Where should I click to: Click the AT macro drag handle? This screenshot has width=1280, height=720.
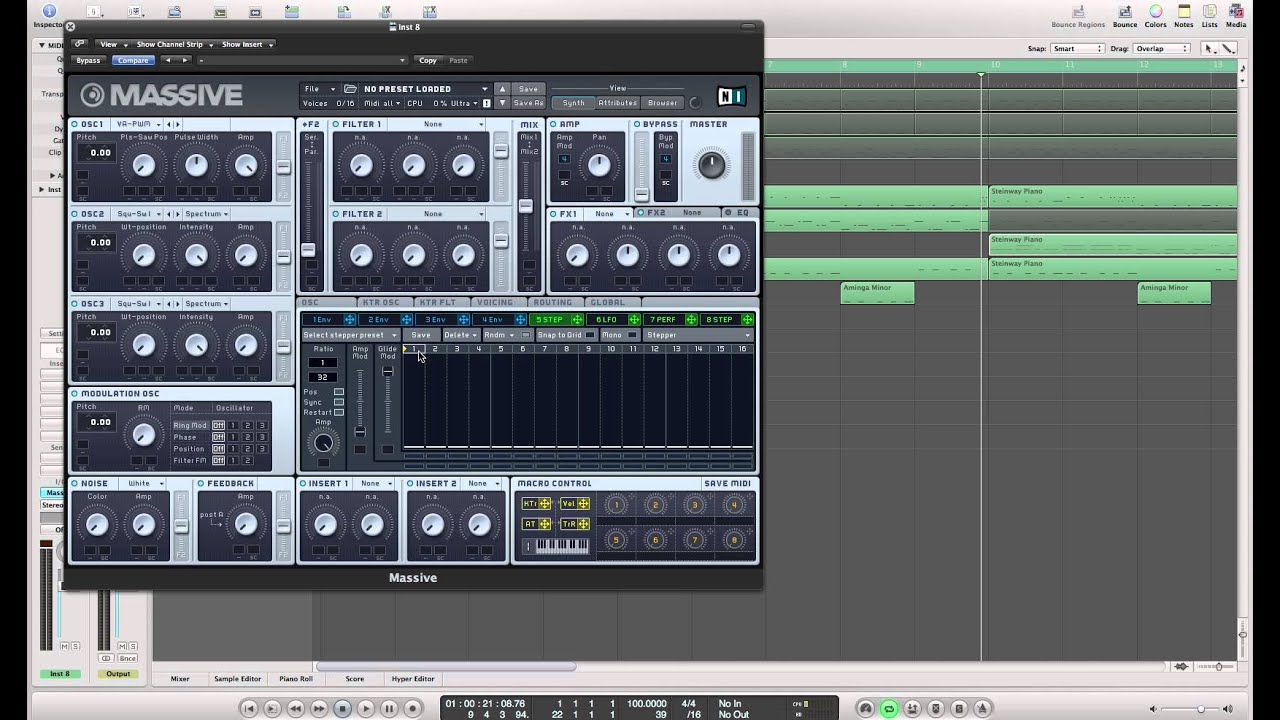click(x=545, y=524)
